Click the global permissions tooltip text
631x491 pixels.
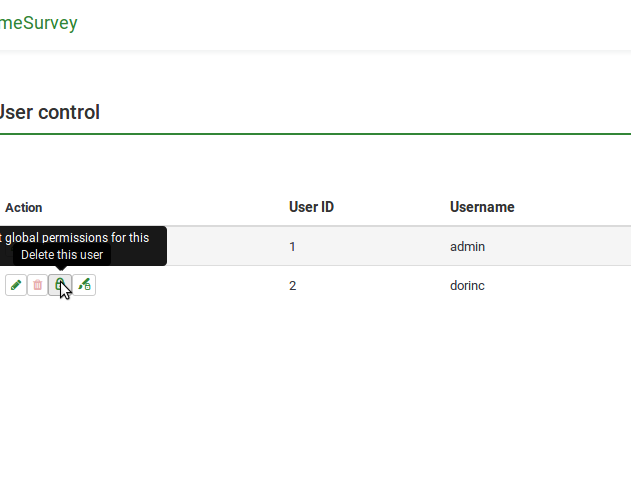76,237
